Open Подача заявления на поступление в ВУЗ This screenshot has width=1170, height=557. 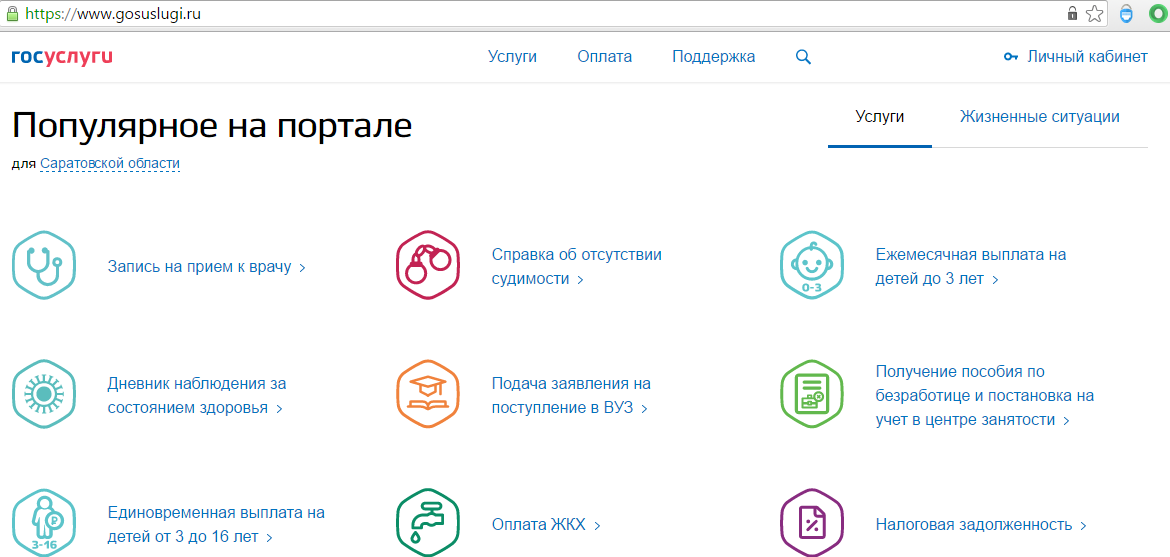572,396
